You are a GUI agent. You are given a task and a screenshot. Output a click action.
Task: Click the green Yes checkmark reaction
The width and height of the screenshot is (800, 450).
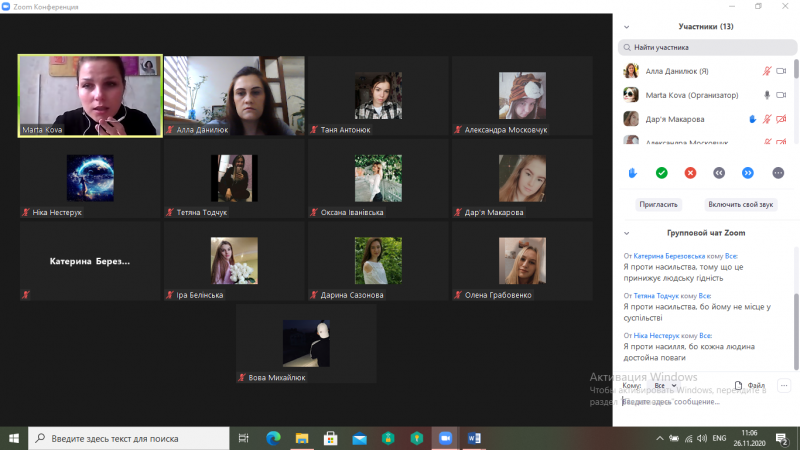tap(662, 173)
